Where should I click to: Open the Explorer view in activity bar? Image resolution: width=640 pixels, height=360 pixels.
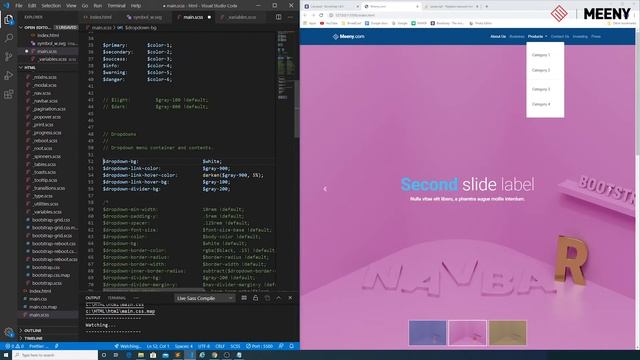click(9, 19)
